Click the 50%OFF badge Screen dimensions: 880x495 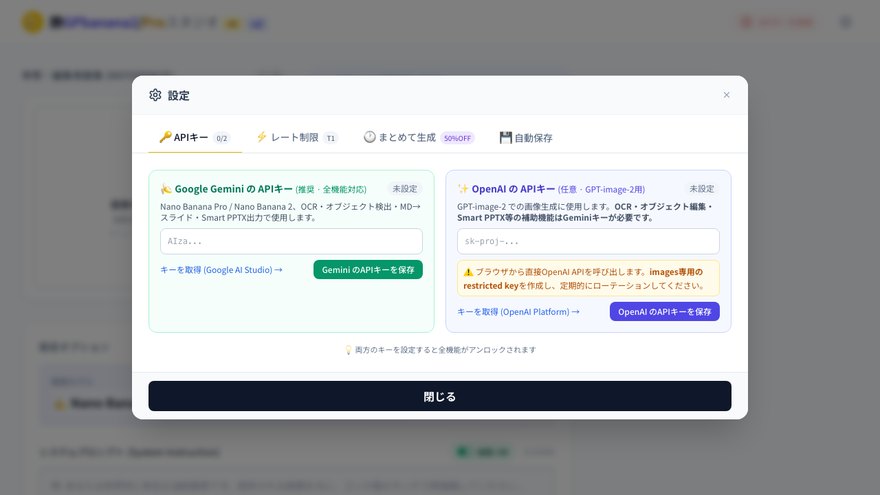(x=457, y=138)
